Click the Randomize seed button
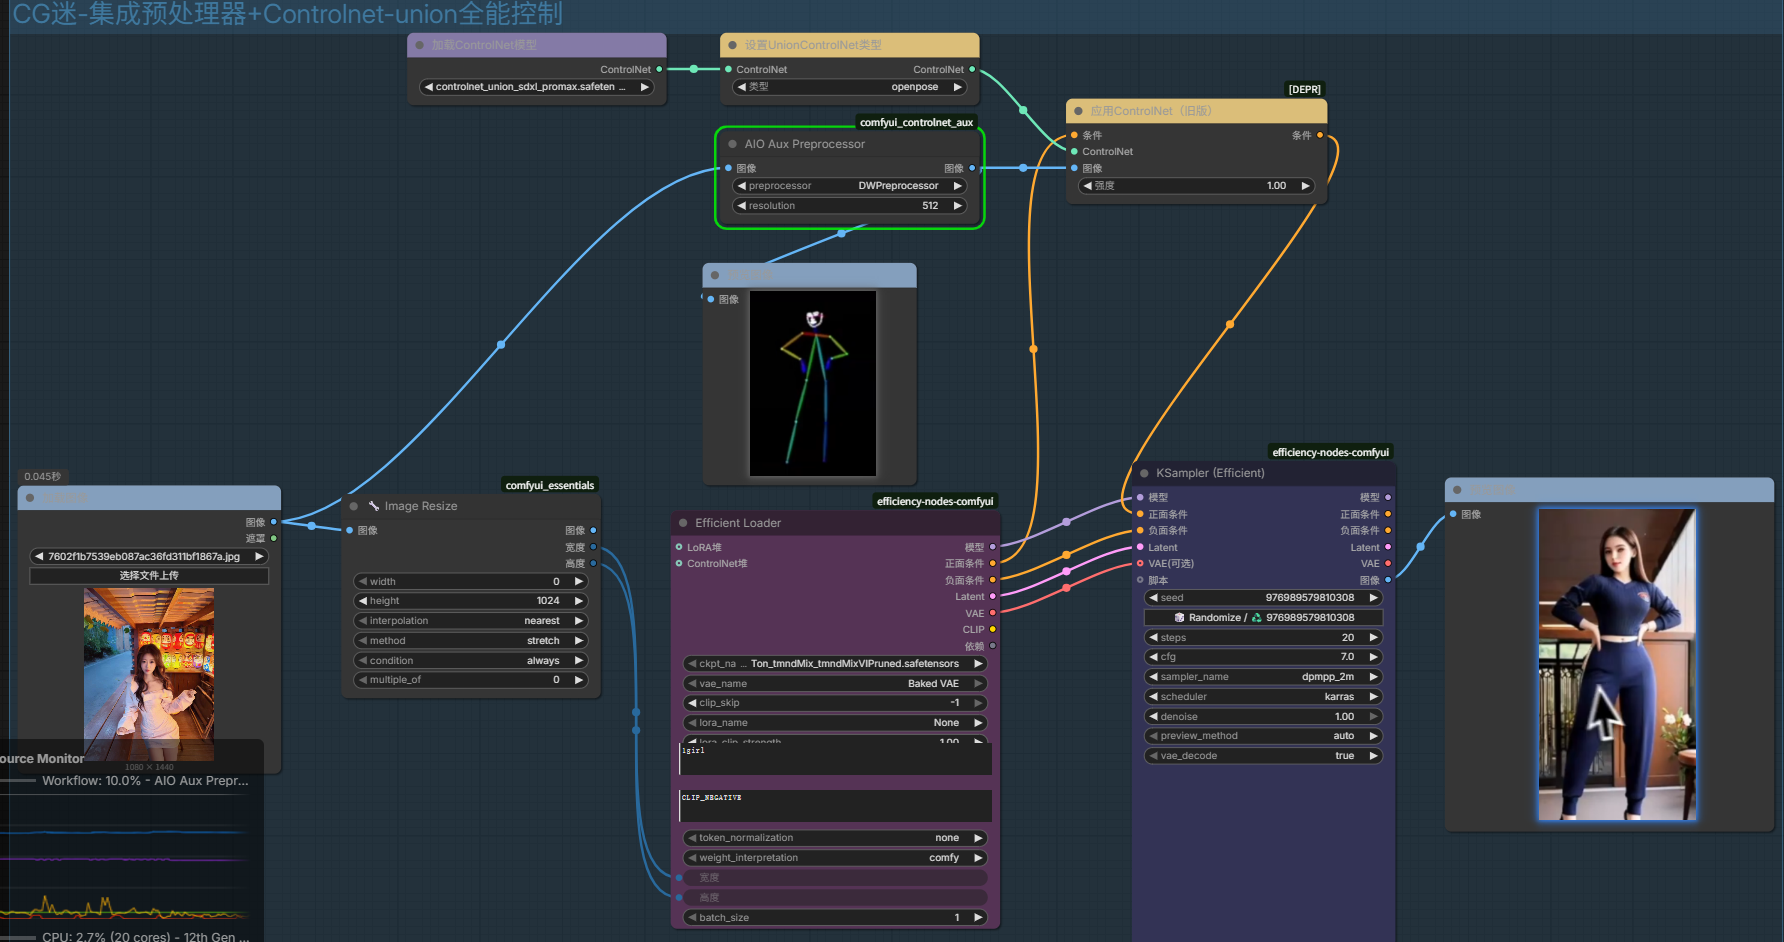The image size is (1784, 942). (x=1264, y=618)
